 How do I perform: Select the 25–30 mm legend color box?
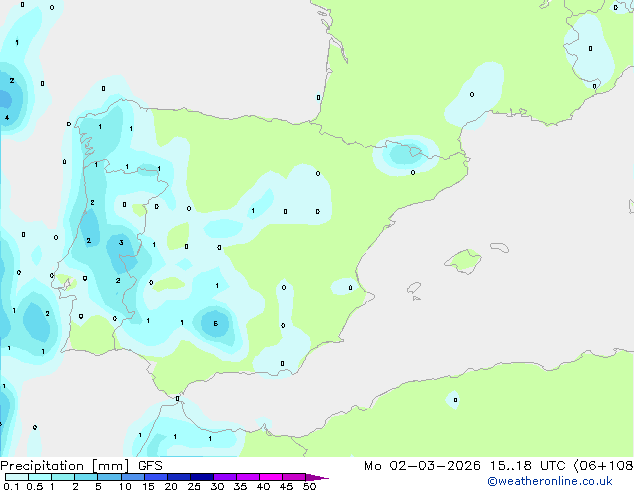pyautogui.click(x=202, y=477)
